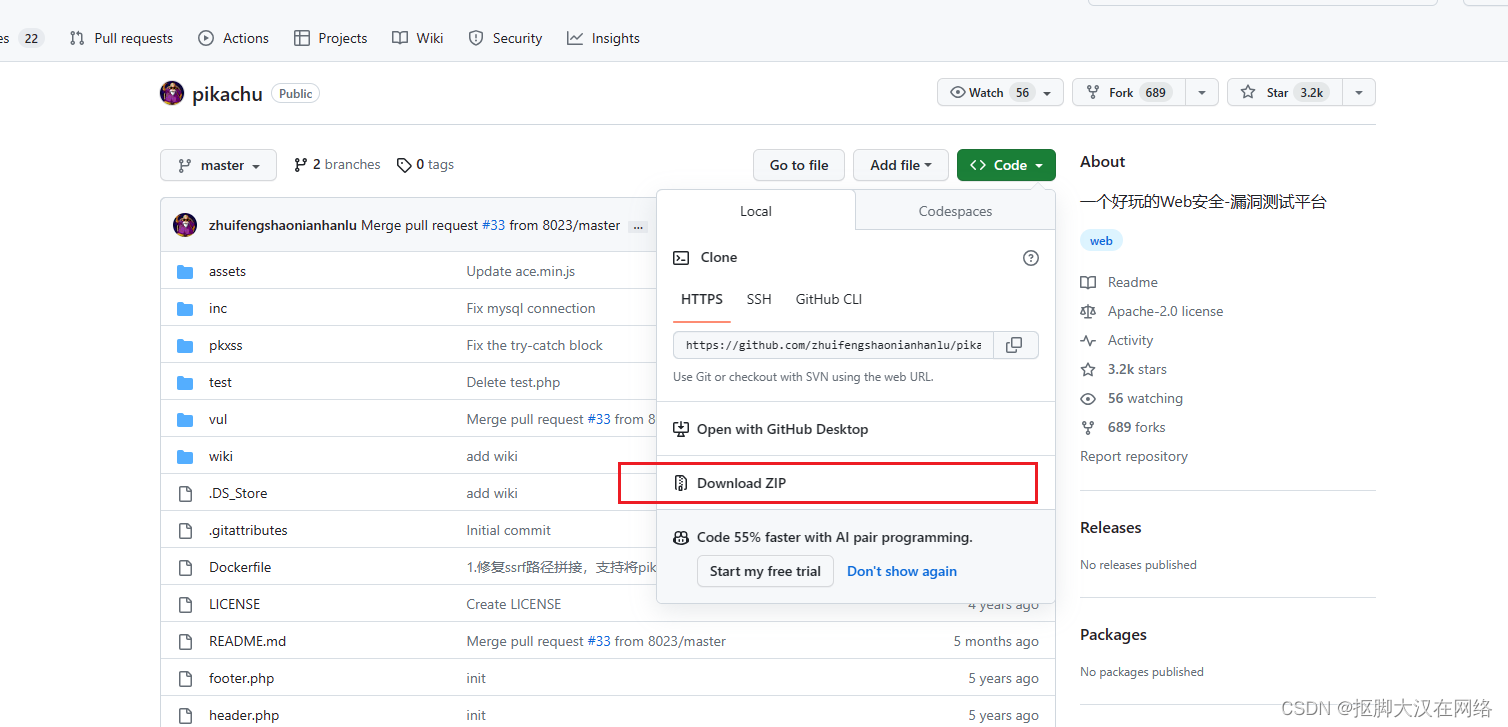Image resolution: width=1508 pixels, height=727 pixels.
Task: Open the 3.2k stars link
Action: [1124, 369]
